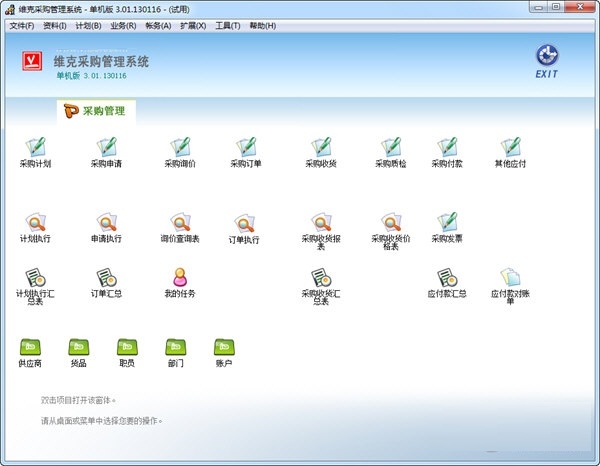Open the 业务(R) menu

coord(123,26)
